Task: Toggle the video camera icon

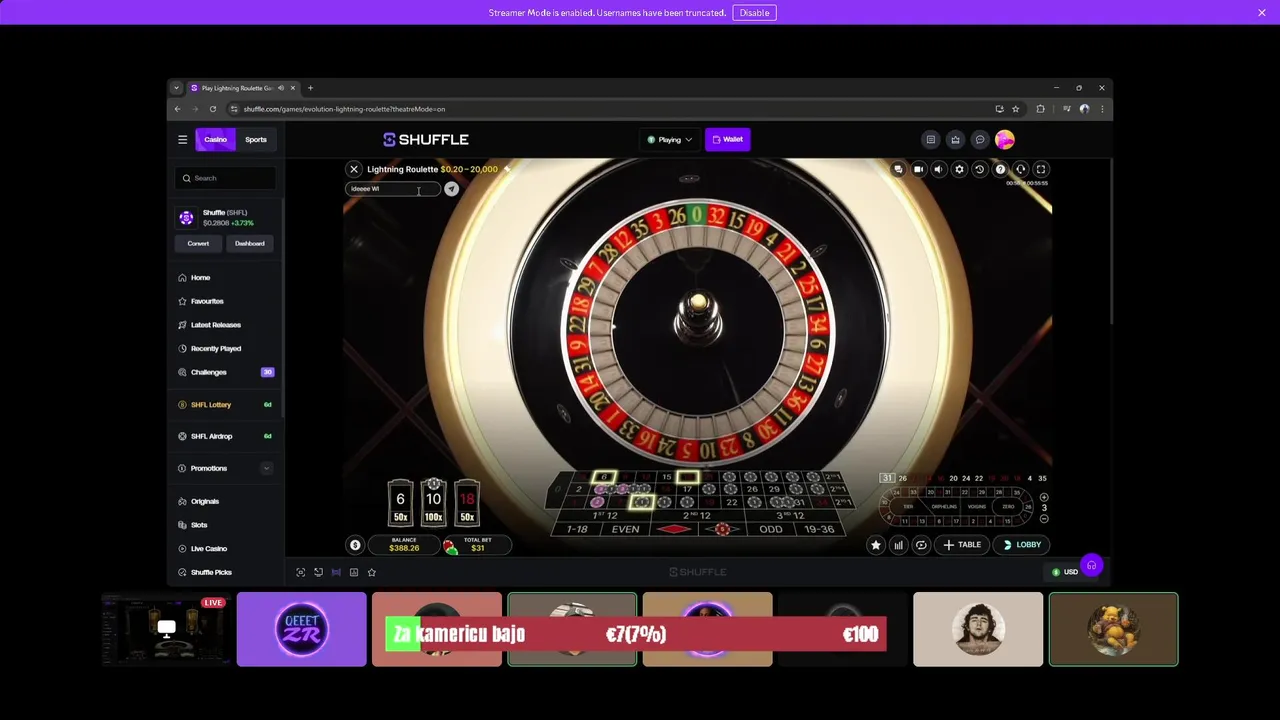Action: (x=918, y=169)
